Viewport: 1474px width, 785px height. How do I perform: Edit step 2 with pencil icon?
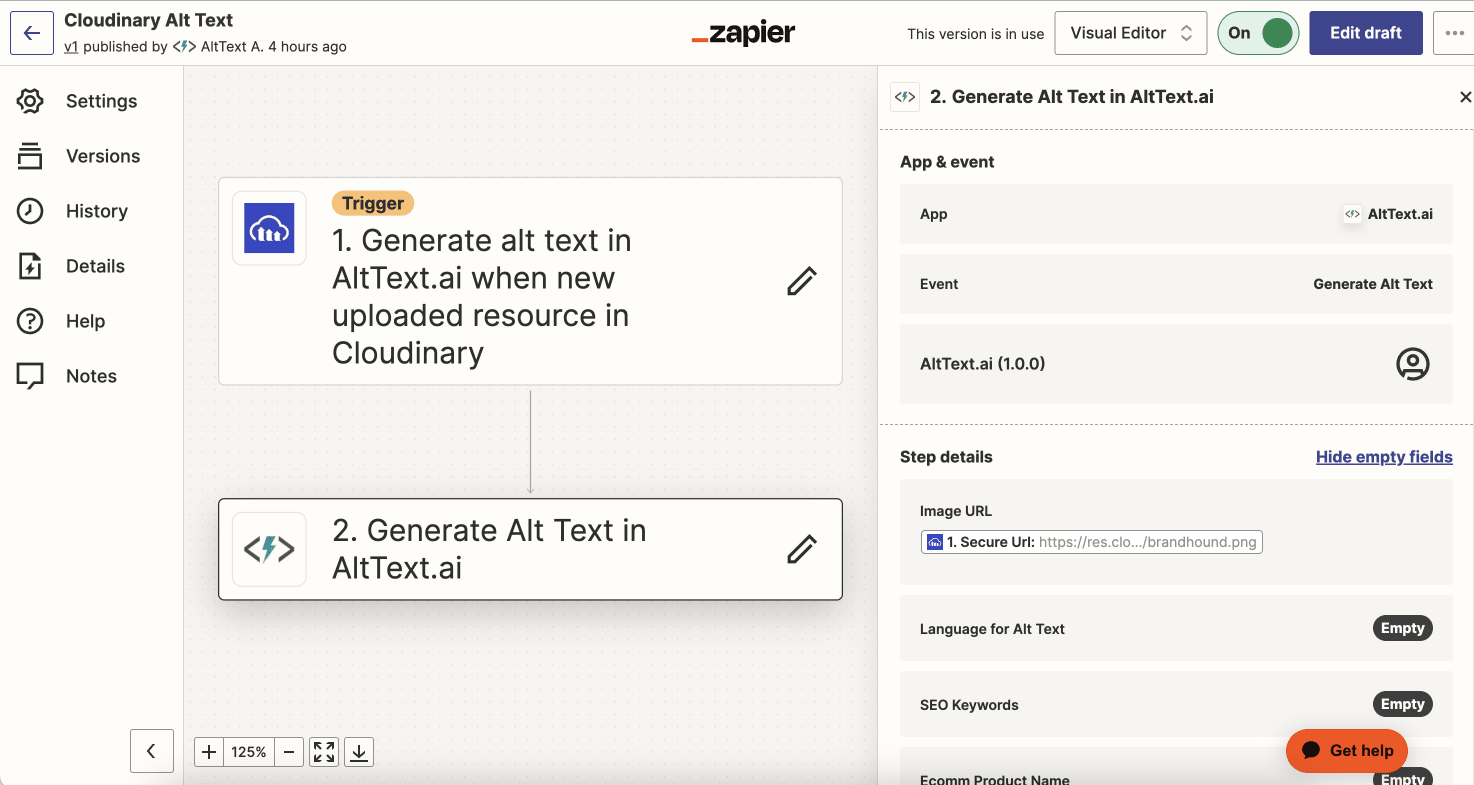tap(801, 549)
